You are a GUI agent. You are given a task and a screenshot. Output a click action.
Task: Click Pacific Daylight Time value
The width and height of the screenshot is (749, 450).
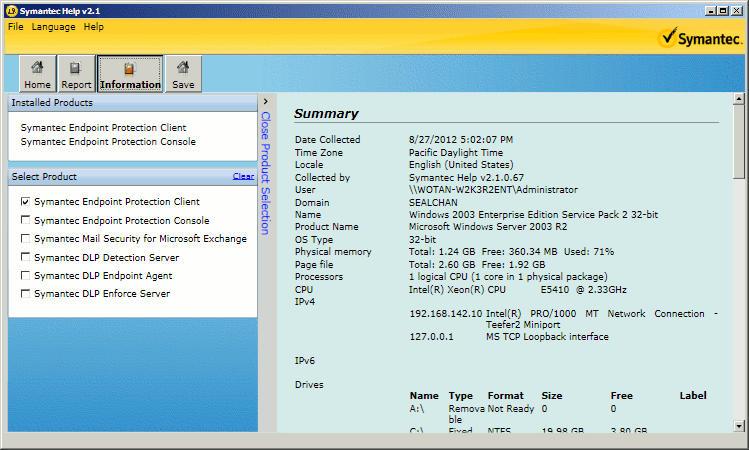pyautogui.click(x=456, y=152)
